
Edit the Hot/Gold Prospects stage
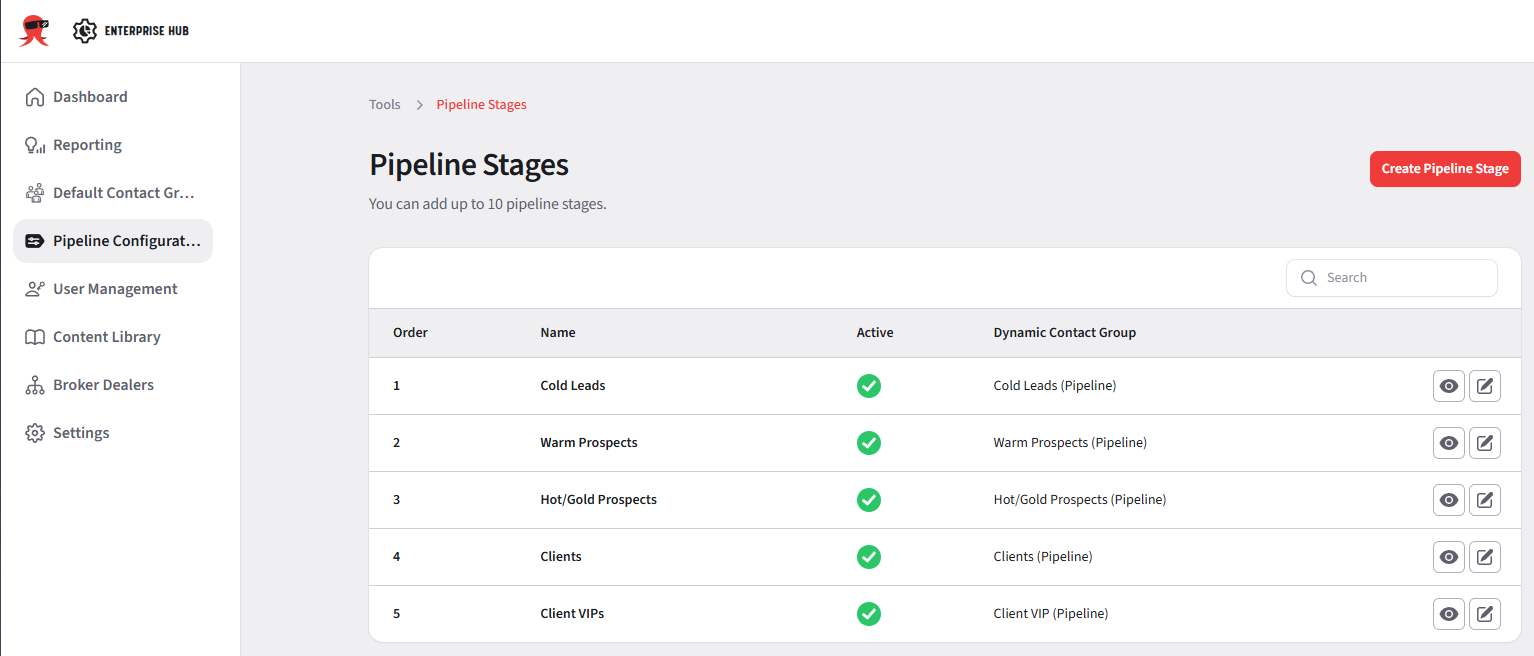[x=1485, y=500]
